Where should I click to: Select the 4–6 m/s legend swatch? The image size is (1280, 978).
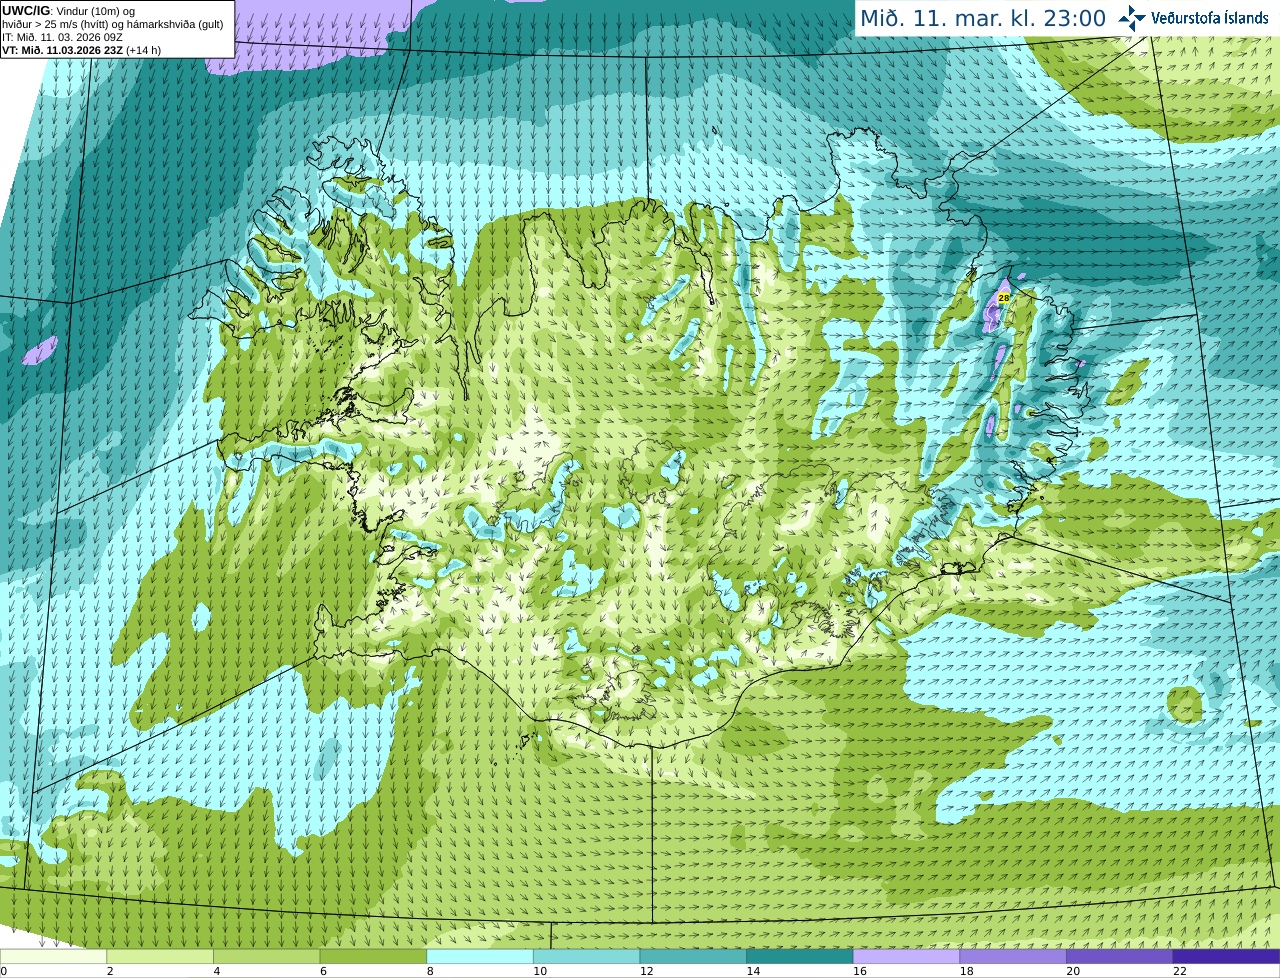[266, 956]
